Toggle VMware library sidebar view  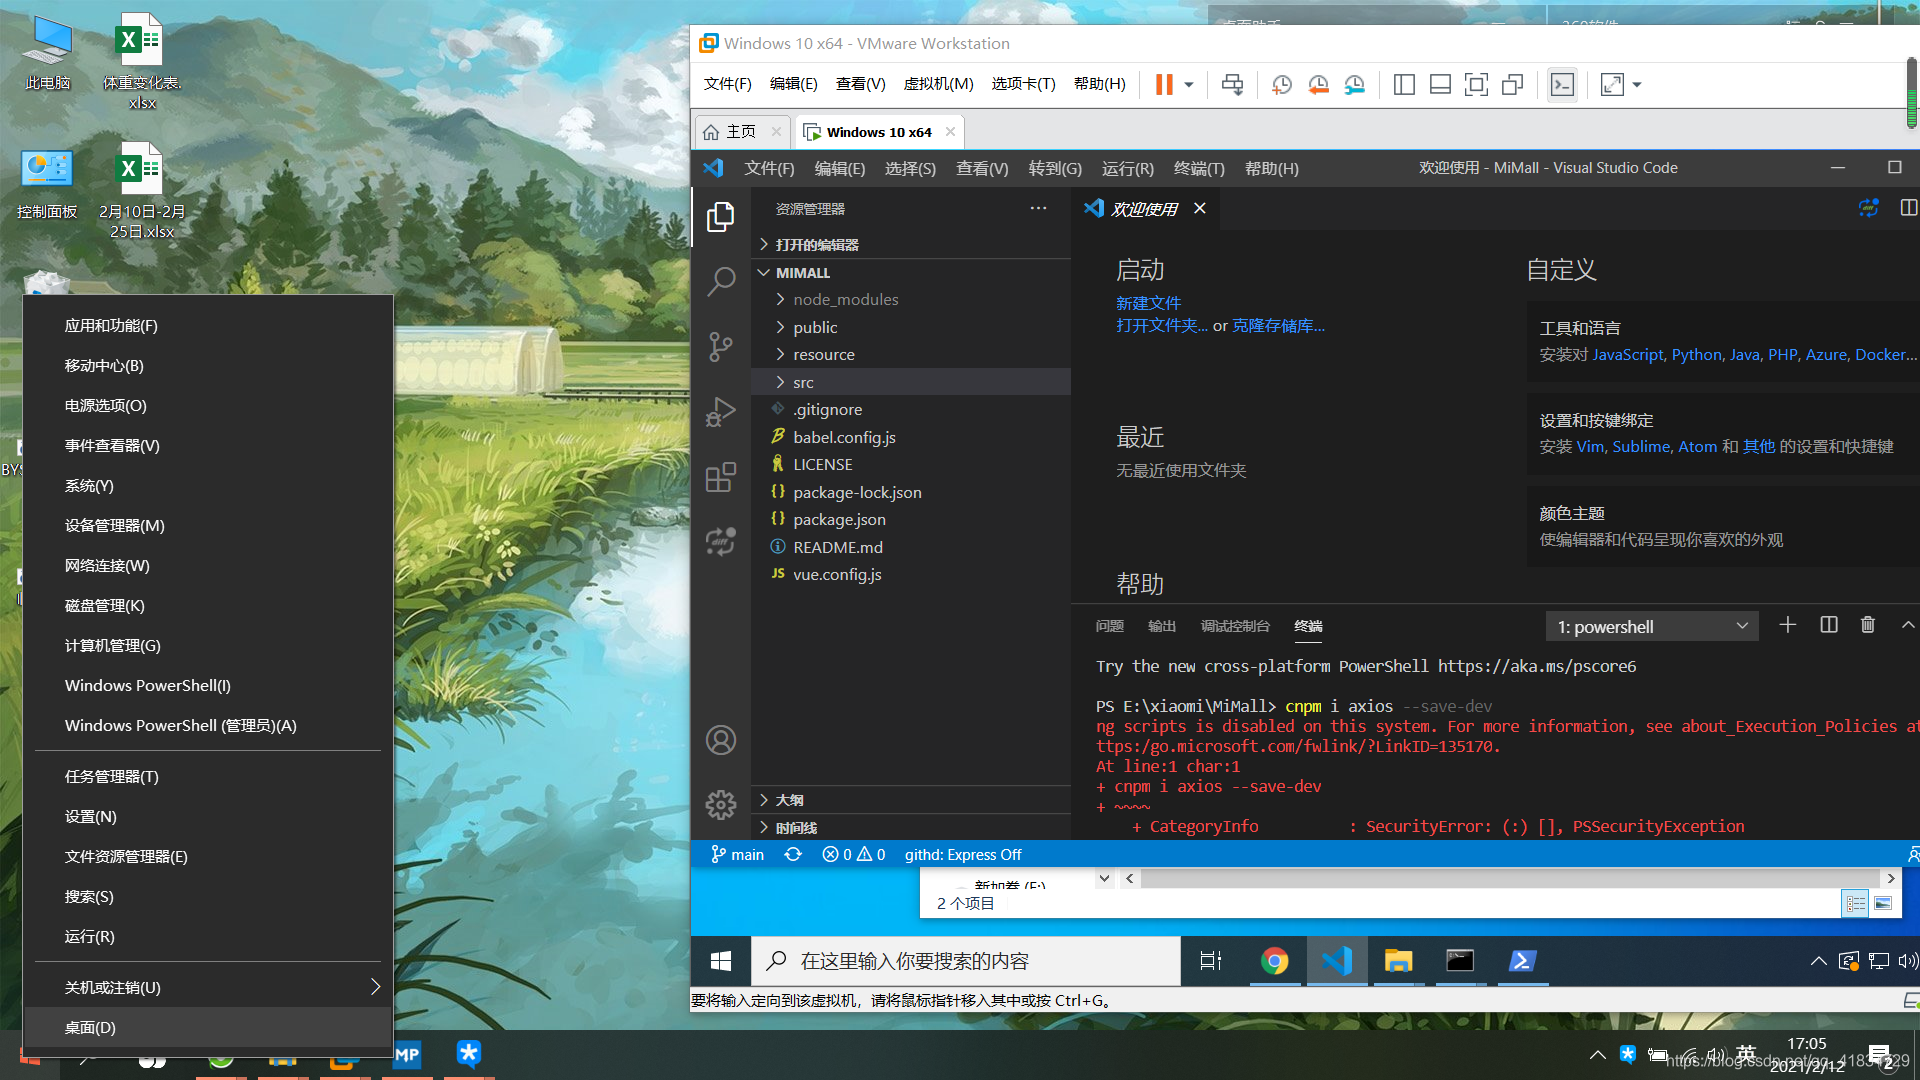pos(1404,85)
